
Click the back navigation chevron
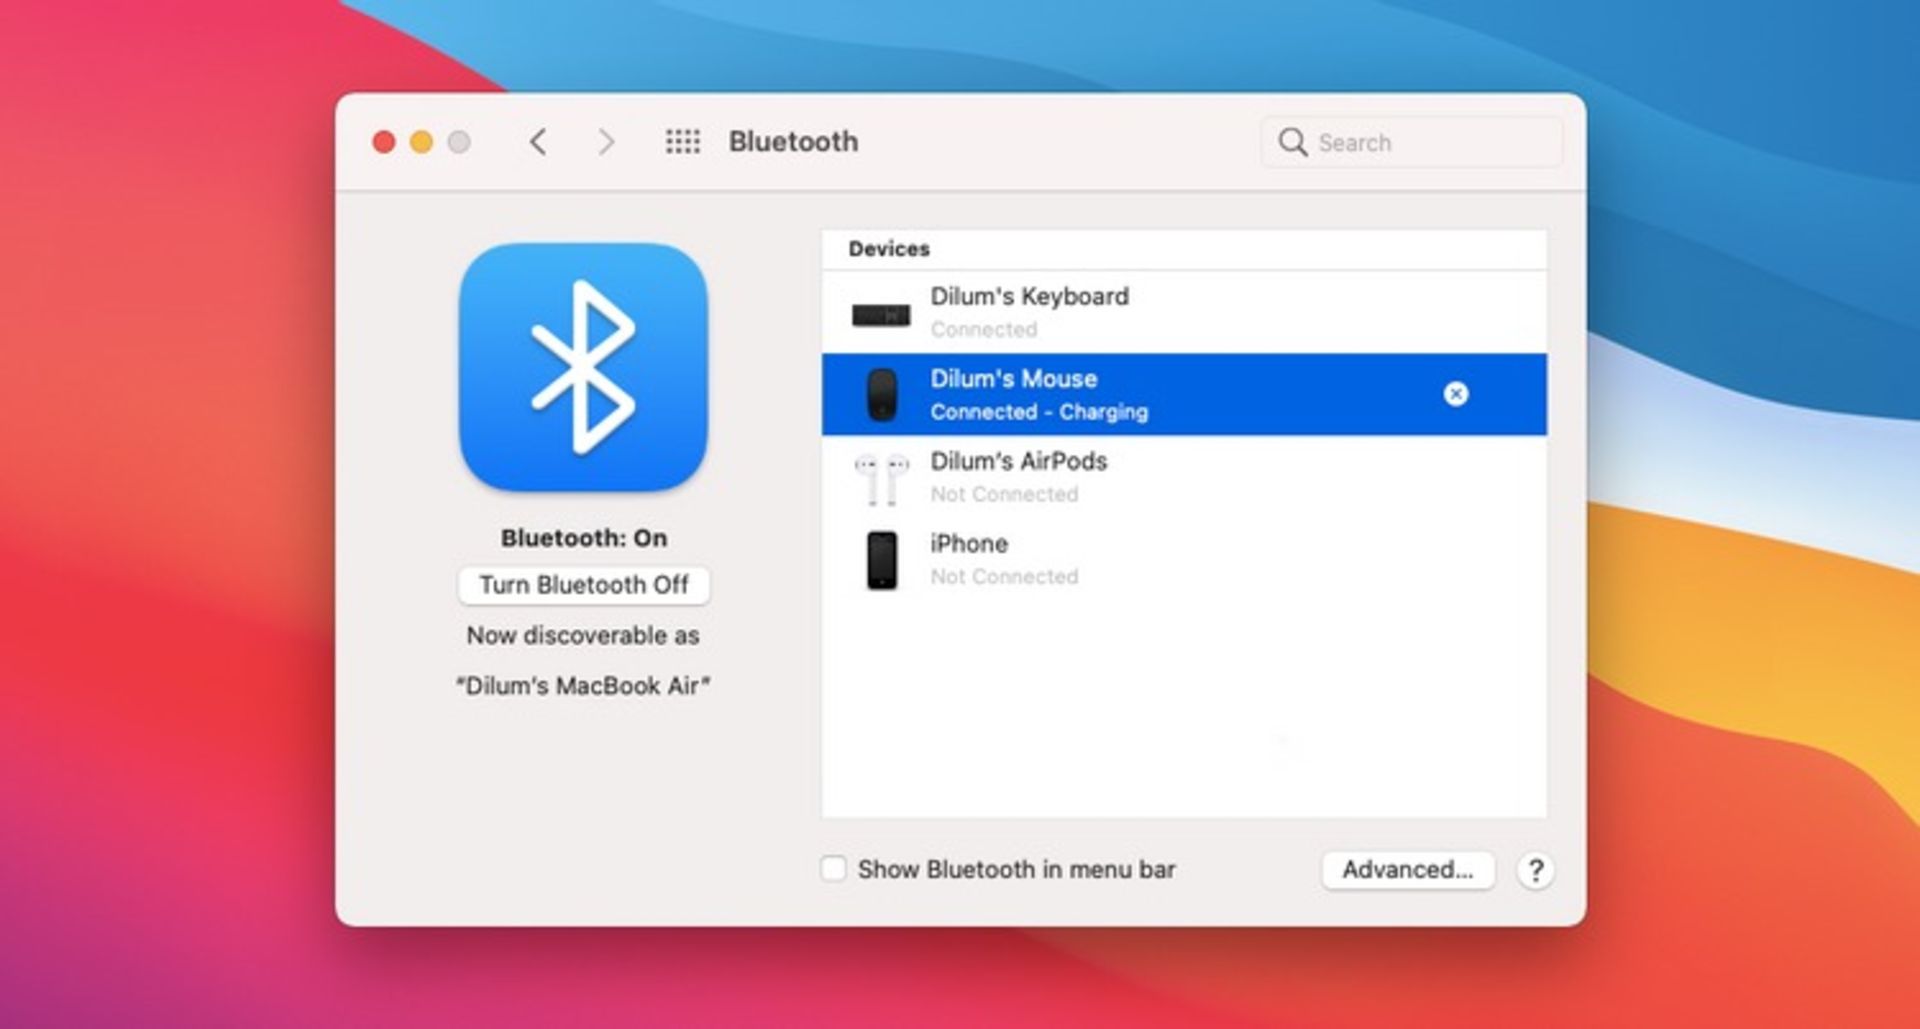point(538,142)
